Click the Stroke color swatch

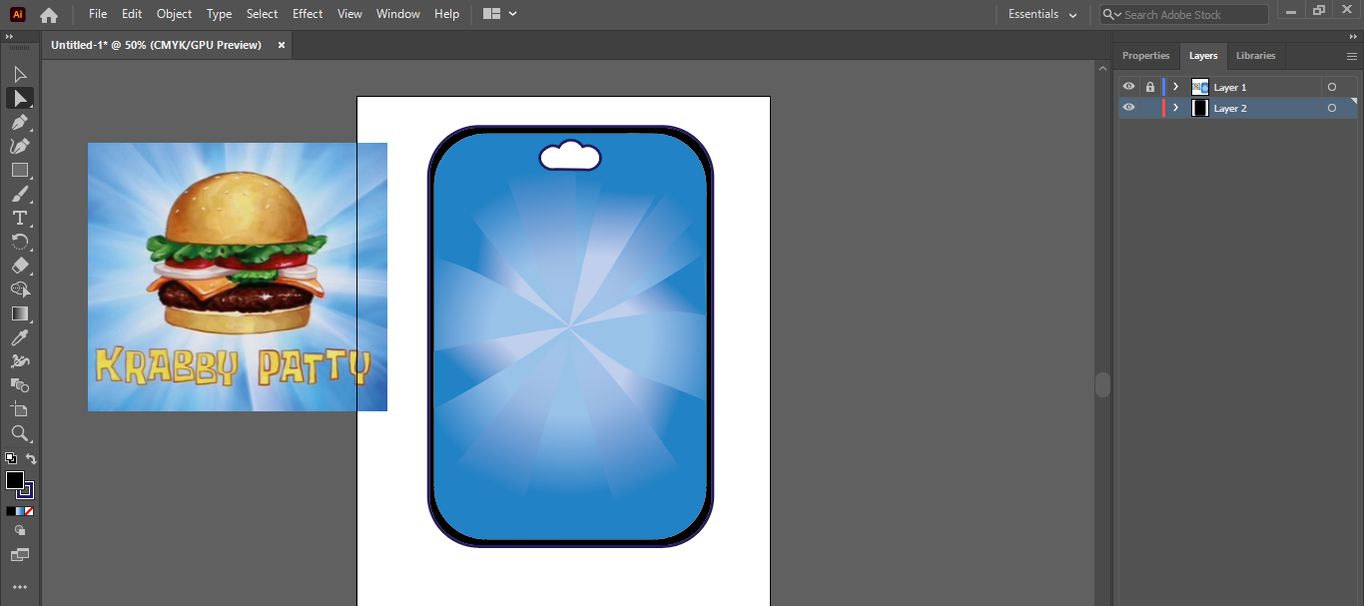27,491
